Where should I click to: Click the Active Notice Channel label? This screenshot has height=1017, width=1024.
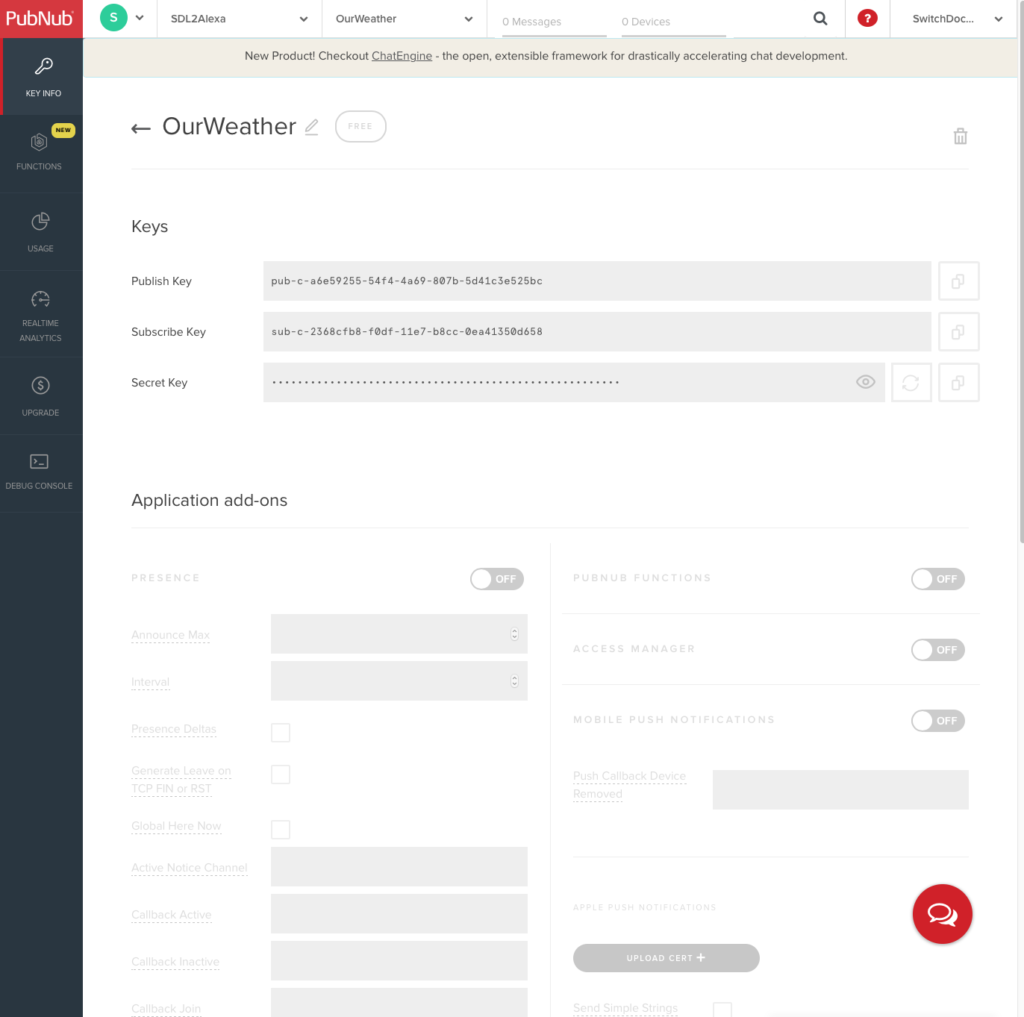(x=189, y=867)
